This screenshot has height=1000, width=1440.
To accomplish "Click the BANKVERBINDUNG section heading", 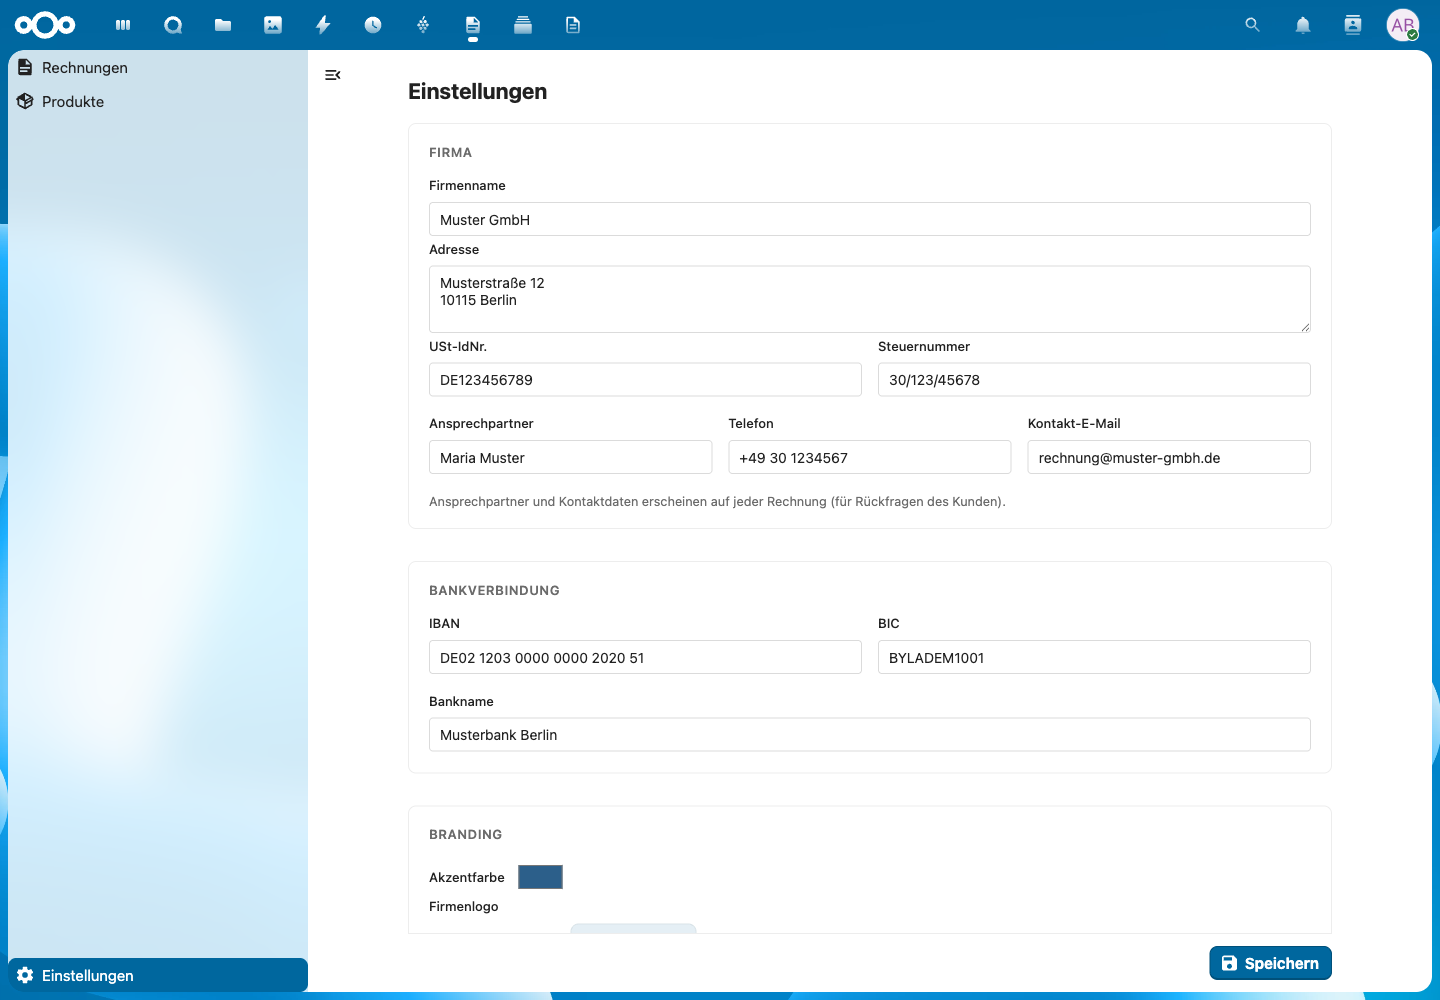I will pyautogui.click(x=494, y=591).
